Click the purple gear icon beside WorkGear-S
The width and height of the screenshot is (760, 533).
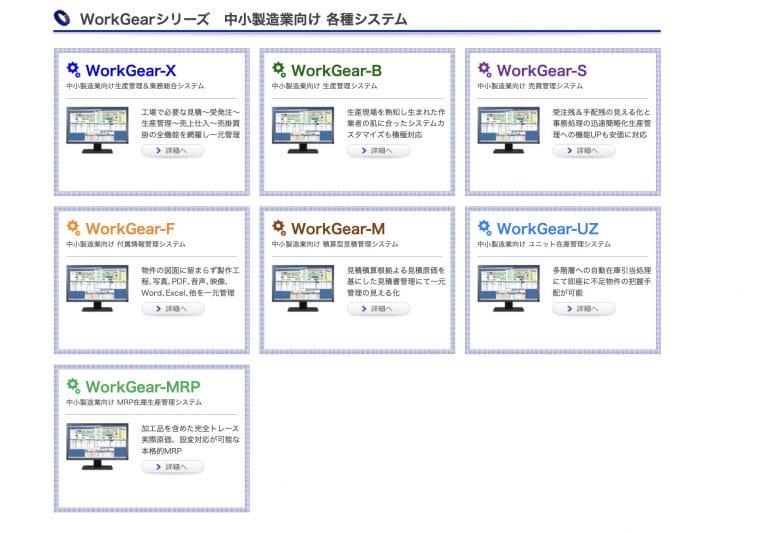(485, 69)
